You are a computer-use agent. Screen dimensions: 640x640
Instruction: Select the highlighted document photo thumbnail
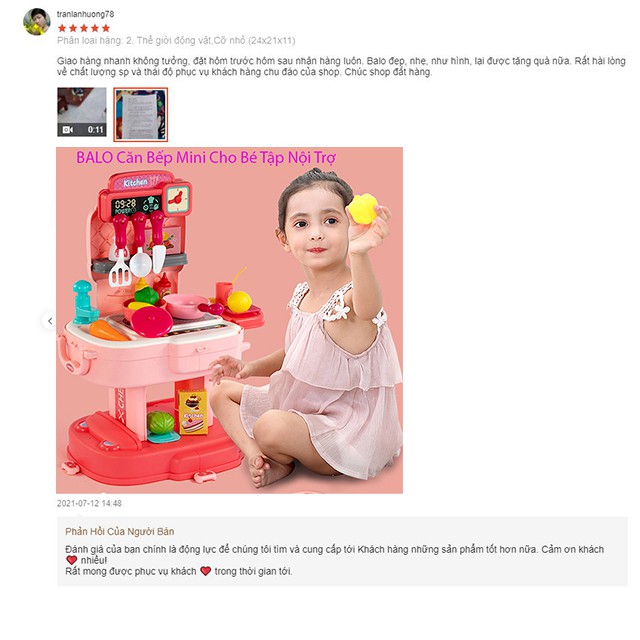[140, 115]
